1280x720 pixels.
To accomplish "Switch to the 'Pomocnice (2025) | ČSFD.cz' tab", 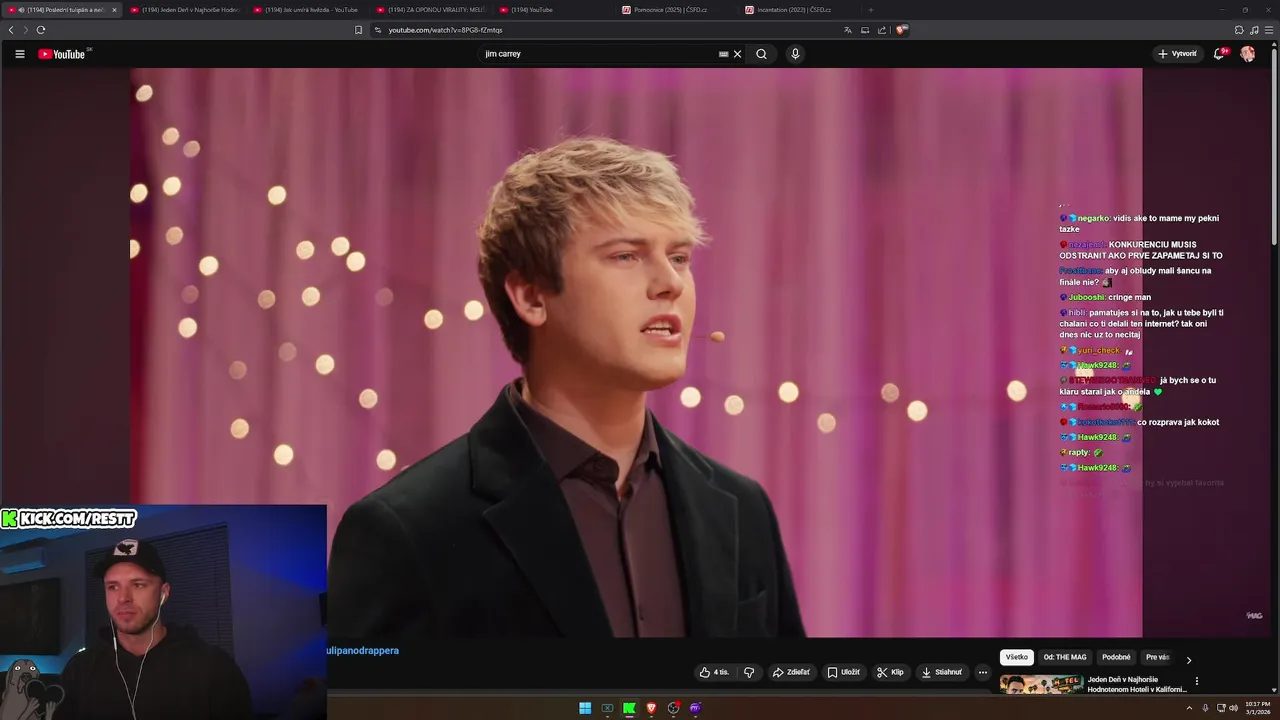I will [x=677, y=10].
